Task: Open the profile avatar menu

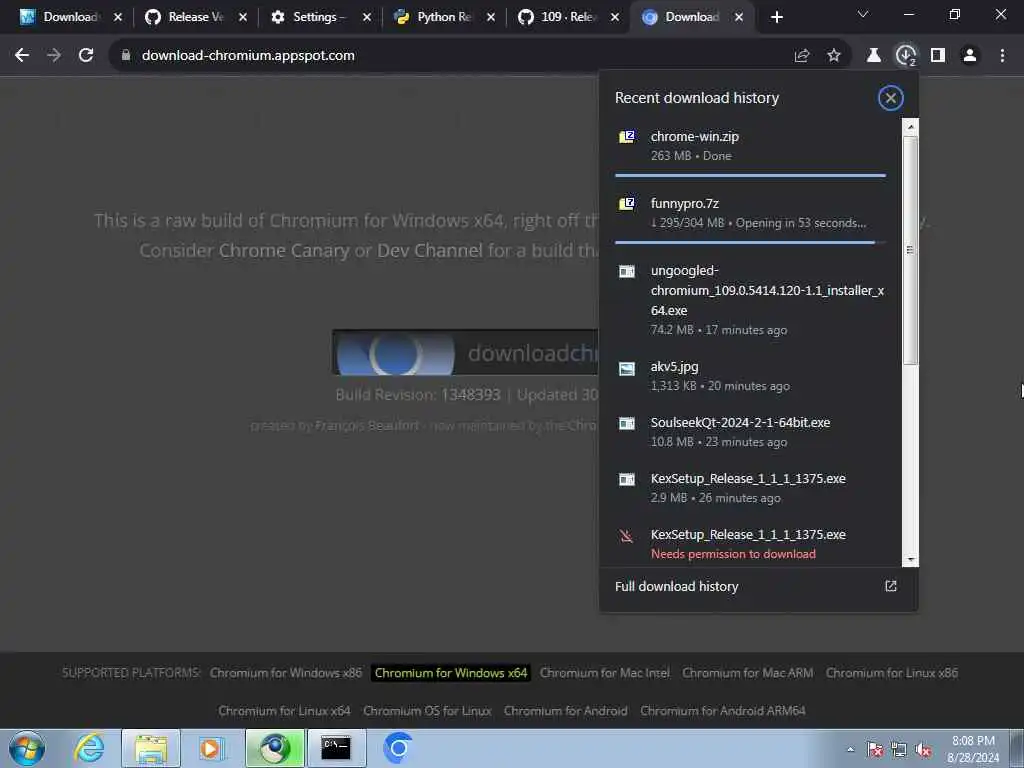Action: [970, 56]
